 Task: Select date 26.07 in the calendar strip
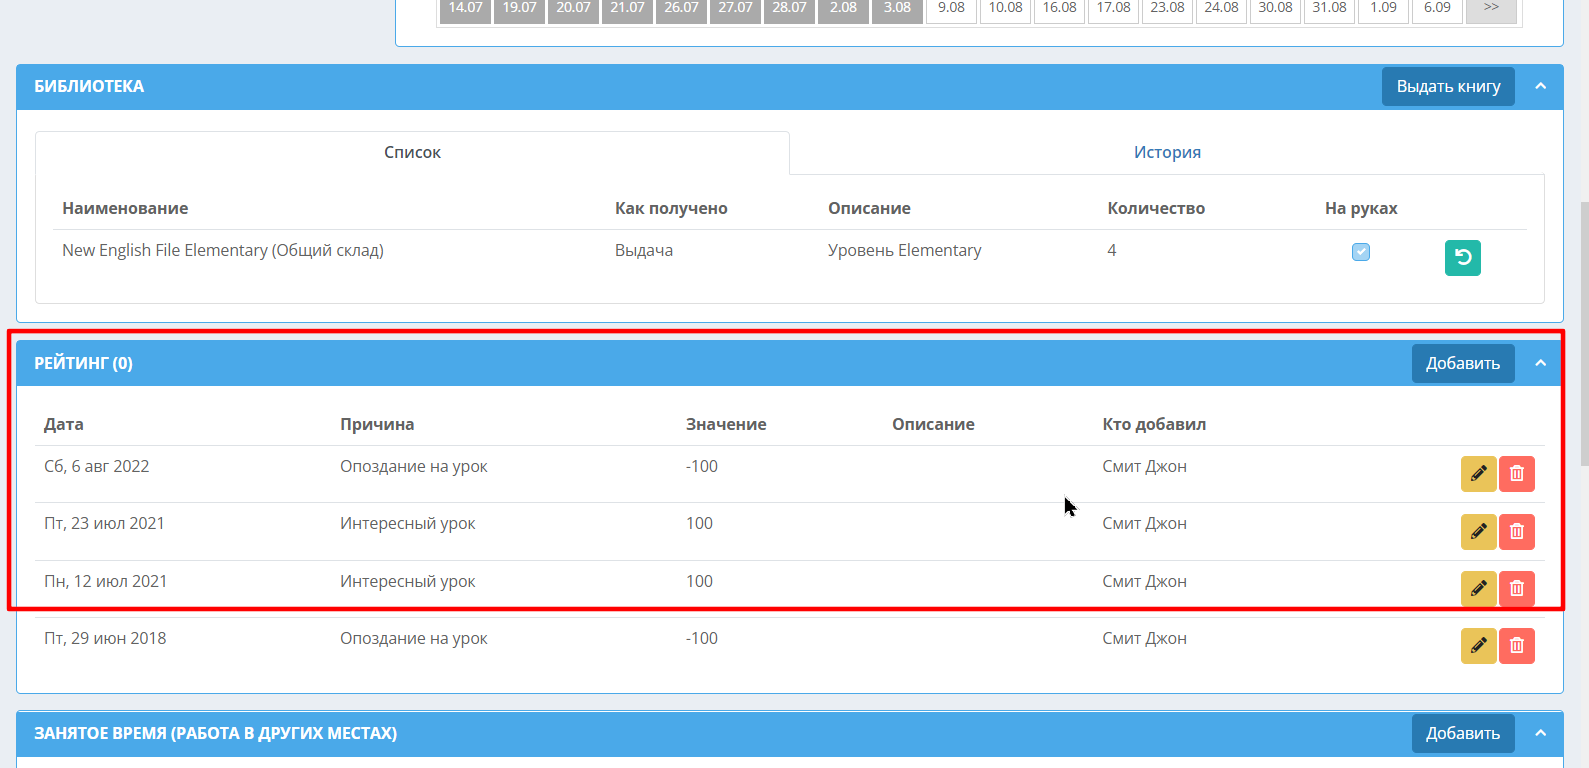coord(682,9)
